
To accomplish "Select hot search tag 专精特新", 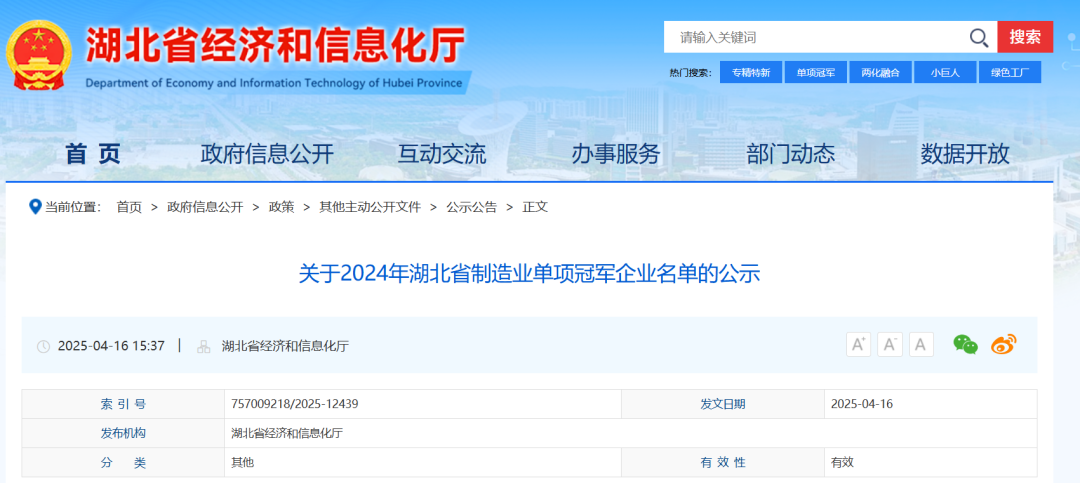I will [751, 72].
